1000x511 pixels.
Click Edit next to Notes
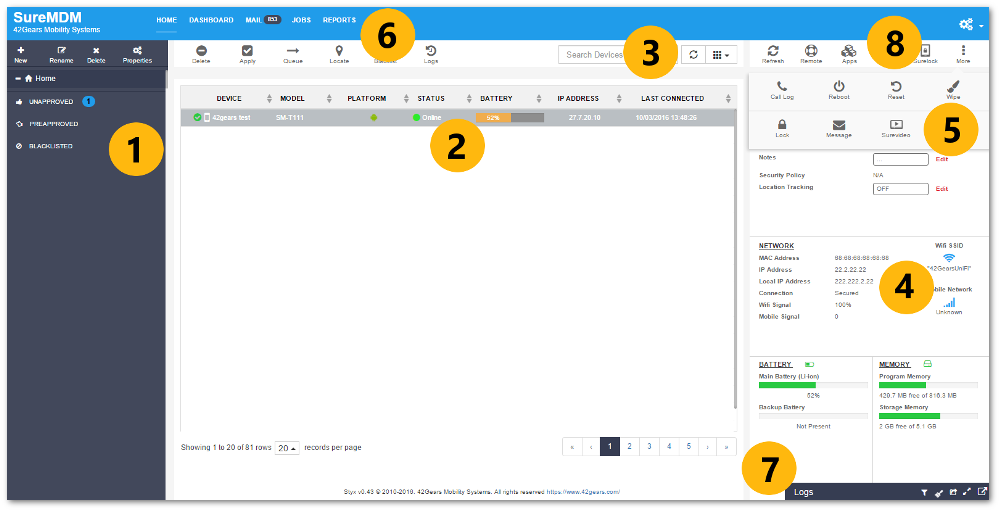click(x=941, y=159)
